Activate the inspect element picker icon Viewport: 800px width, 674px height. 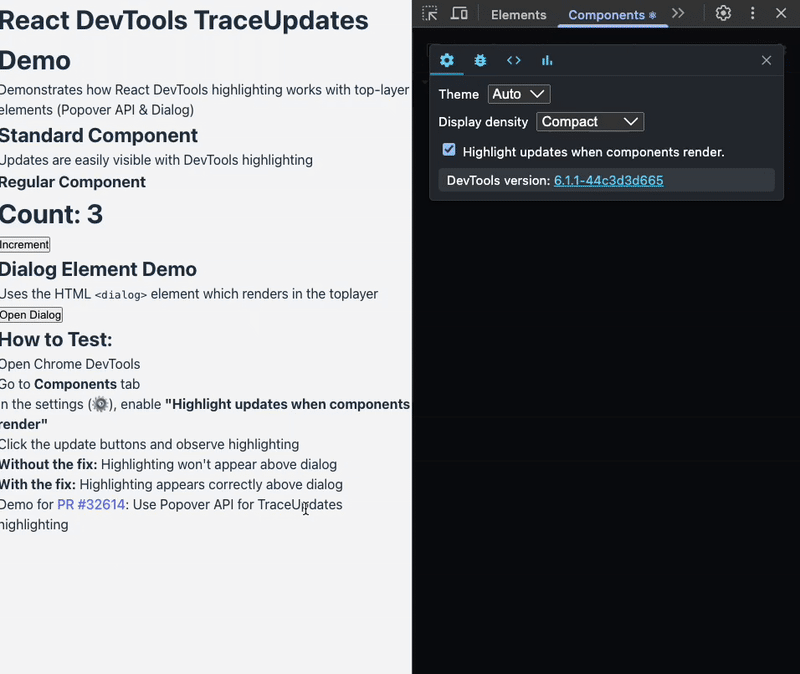tap(430, 14)
